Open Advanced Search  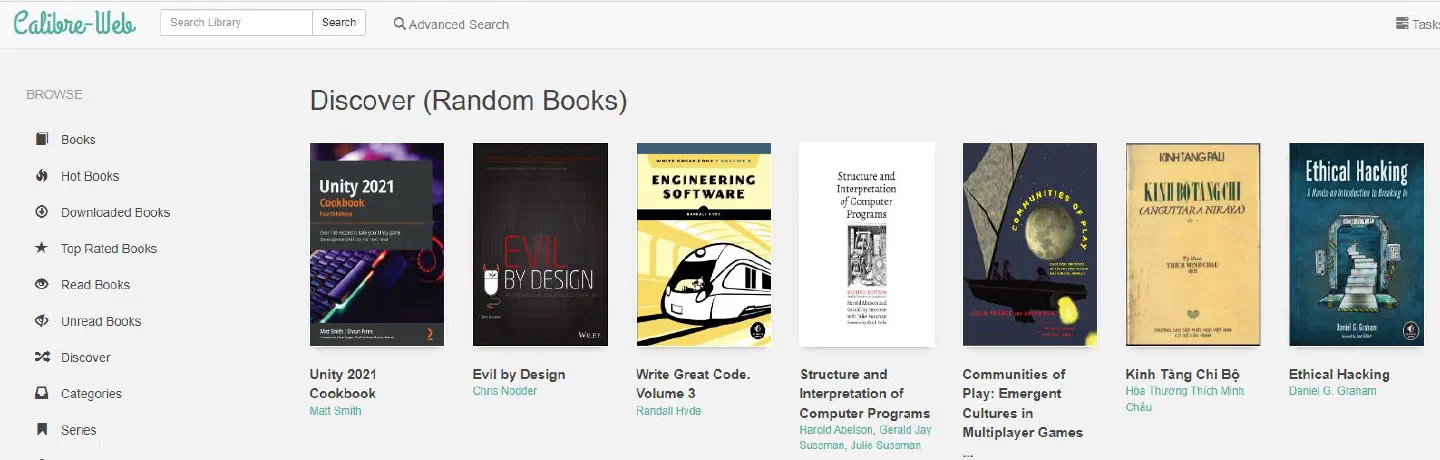pyautogui.click(x=451, y=24)
